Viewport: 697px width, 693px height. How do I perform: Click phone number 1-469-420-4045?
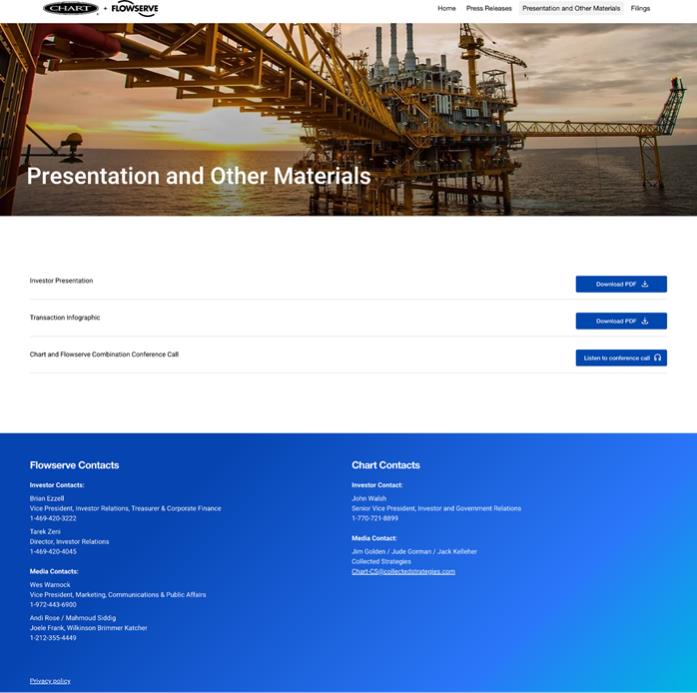53,552
